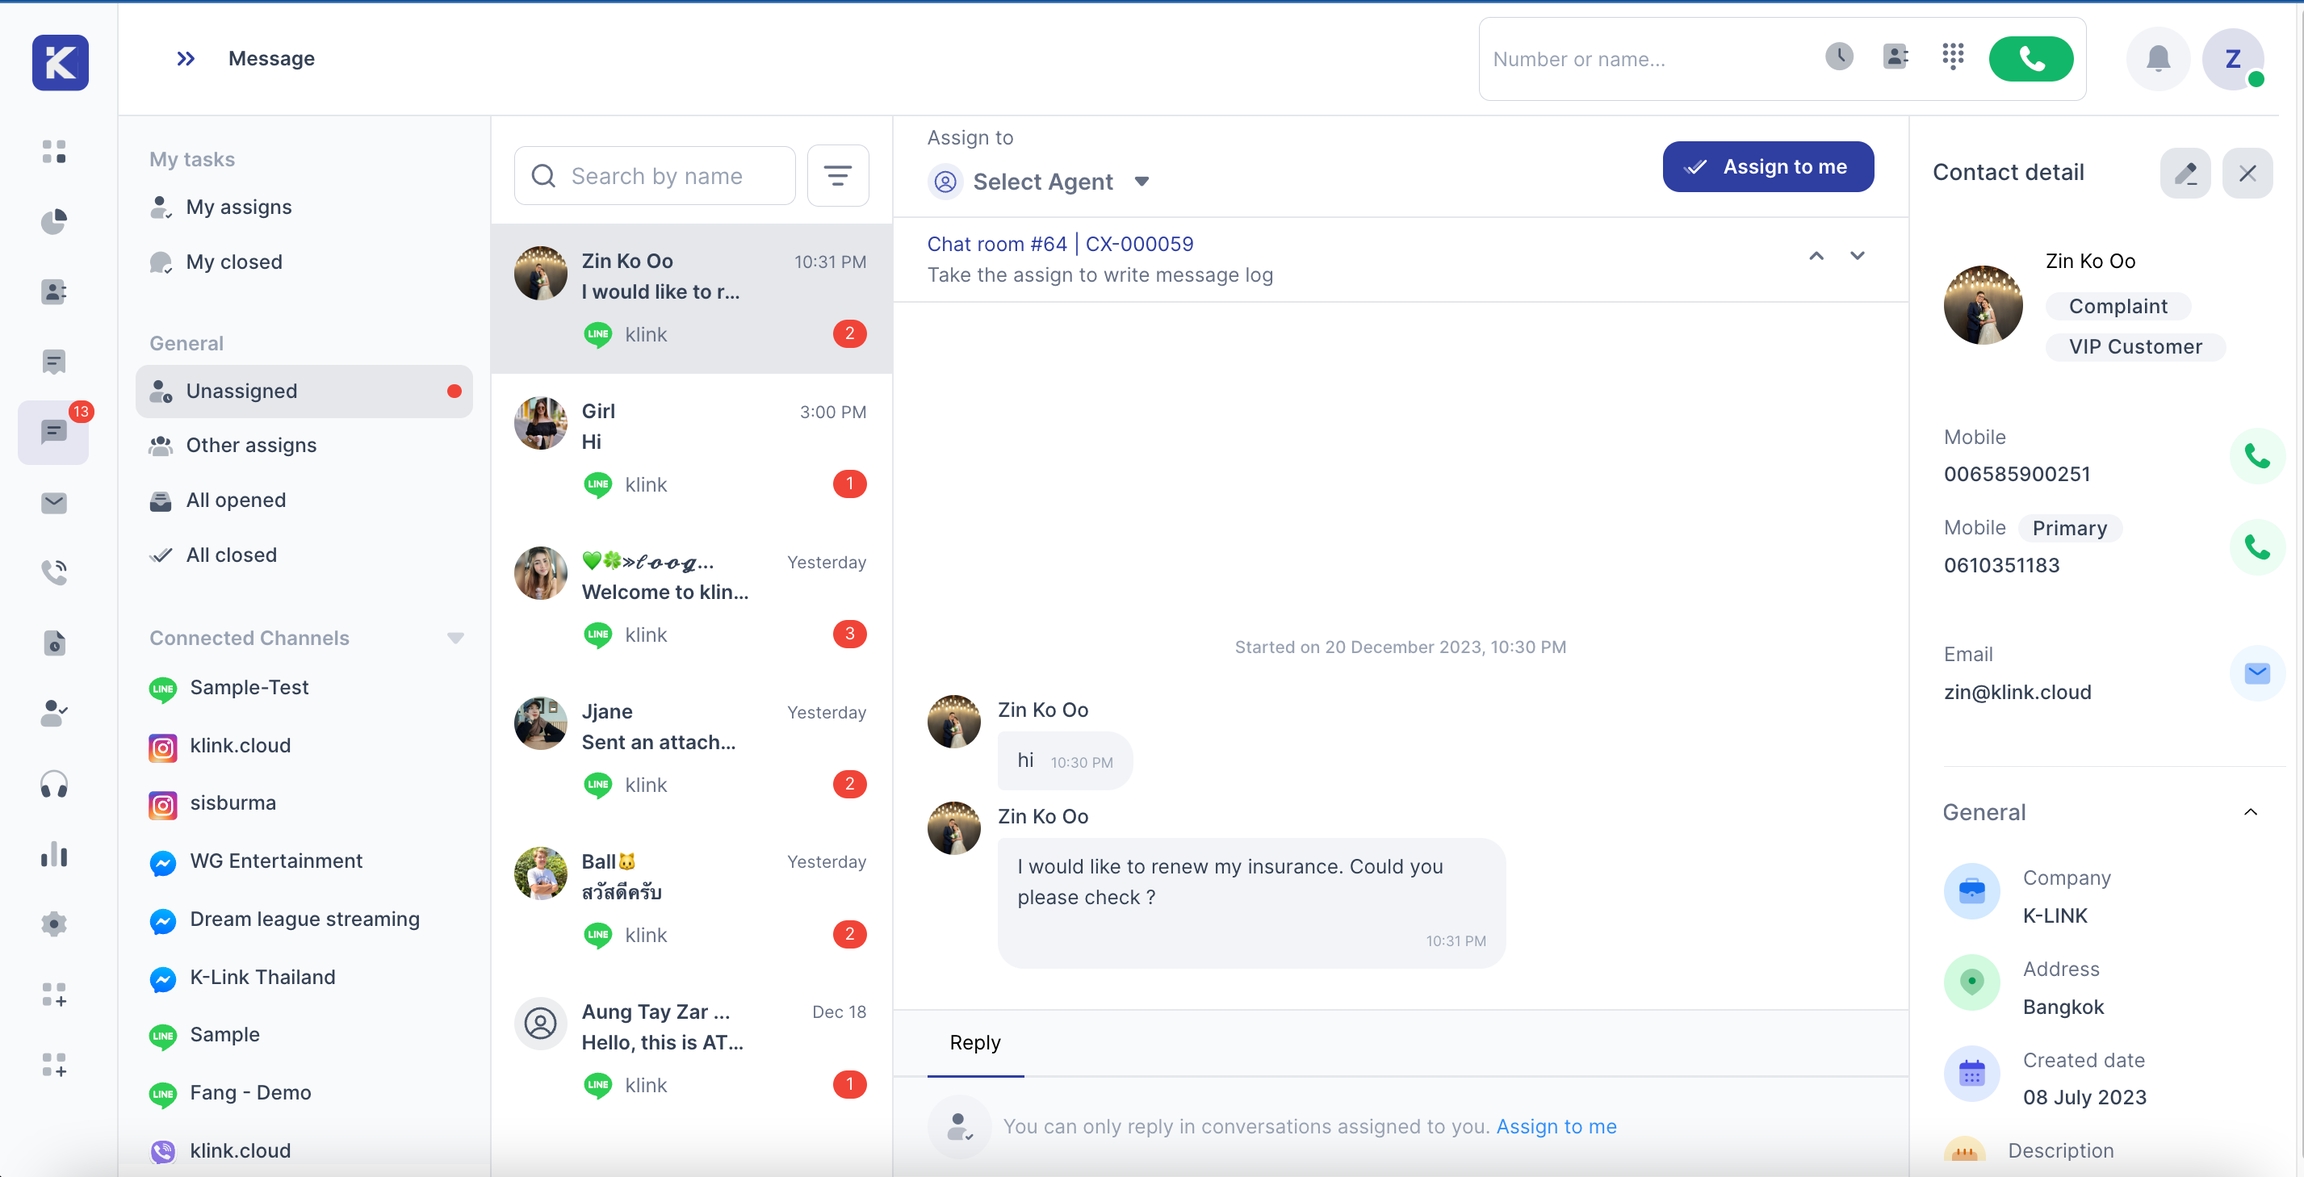
Task: Expand the sidebar with double-arrow icon
Action: pyautogui.click(x=185, y=59)
